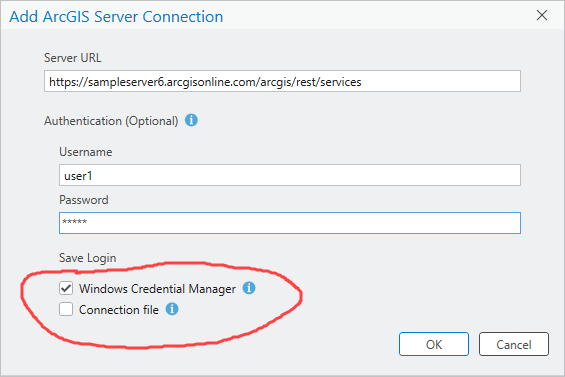Click the Save Login label
Image resolution: width=565 pixels, height=377 pixels.
[88, 258]
